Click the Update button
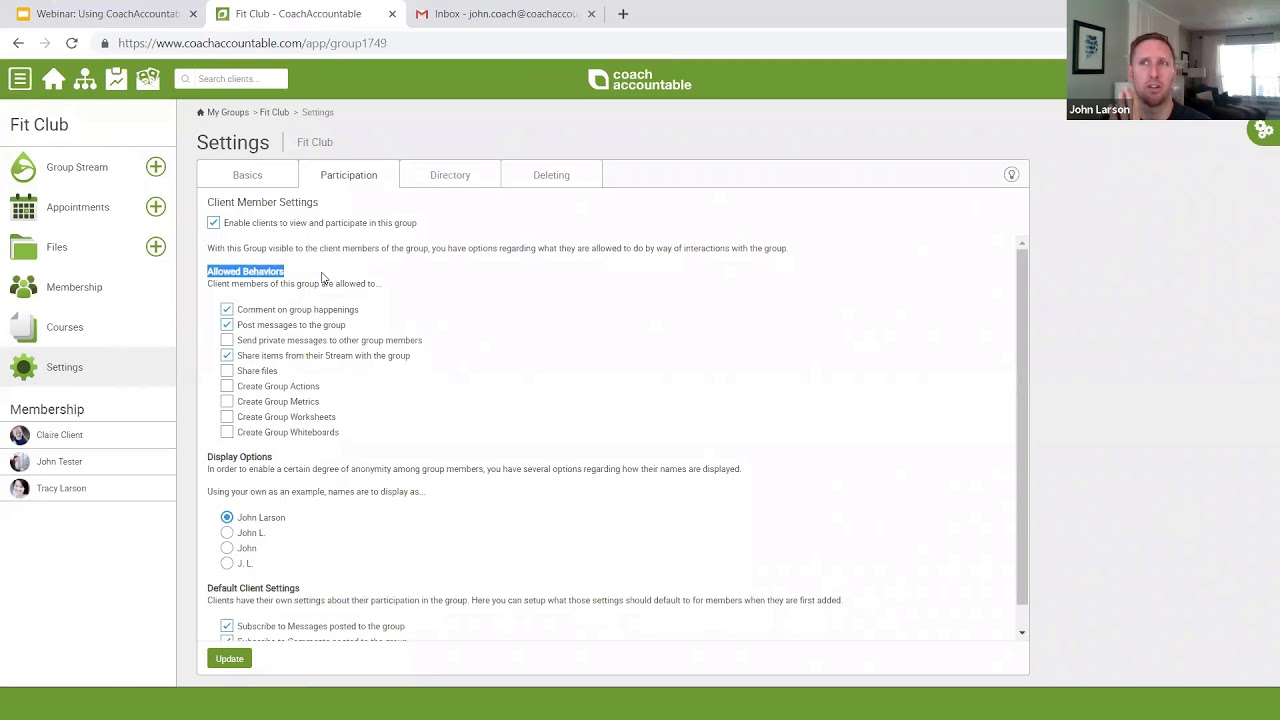Viewport: 1280px width, 720px height. point(229,659)
